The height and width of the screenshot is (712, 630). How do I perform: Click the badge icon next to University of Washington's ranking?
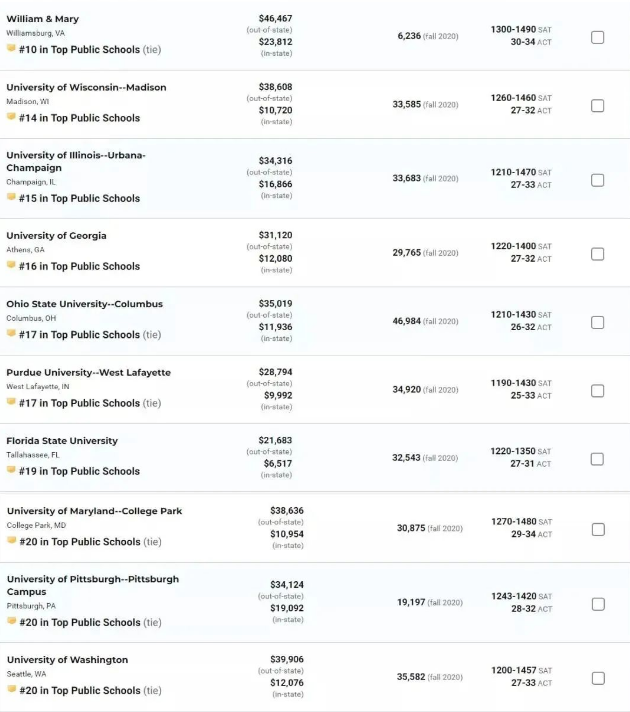point(11,689)
